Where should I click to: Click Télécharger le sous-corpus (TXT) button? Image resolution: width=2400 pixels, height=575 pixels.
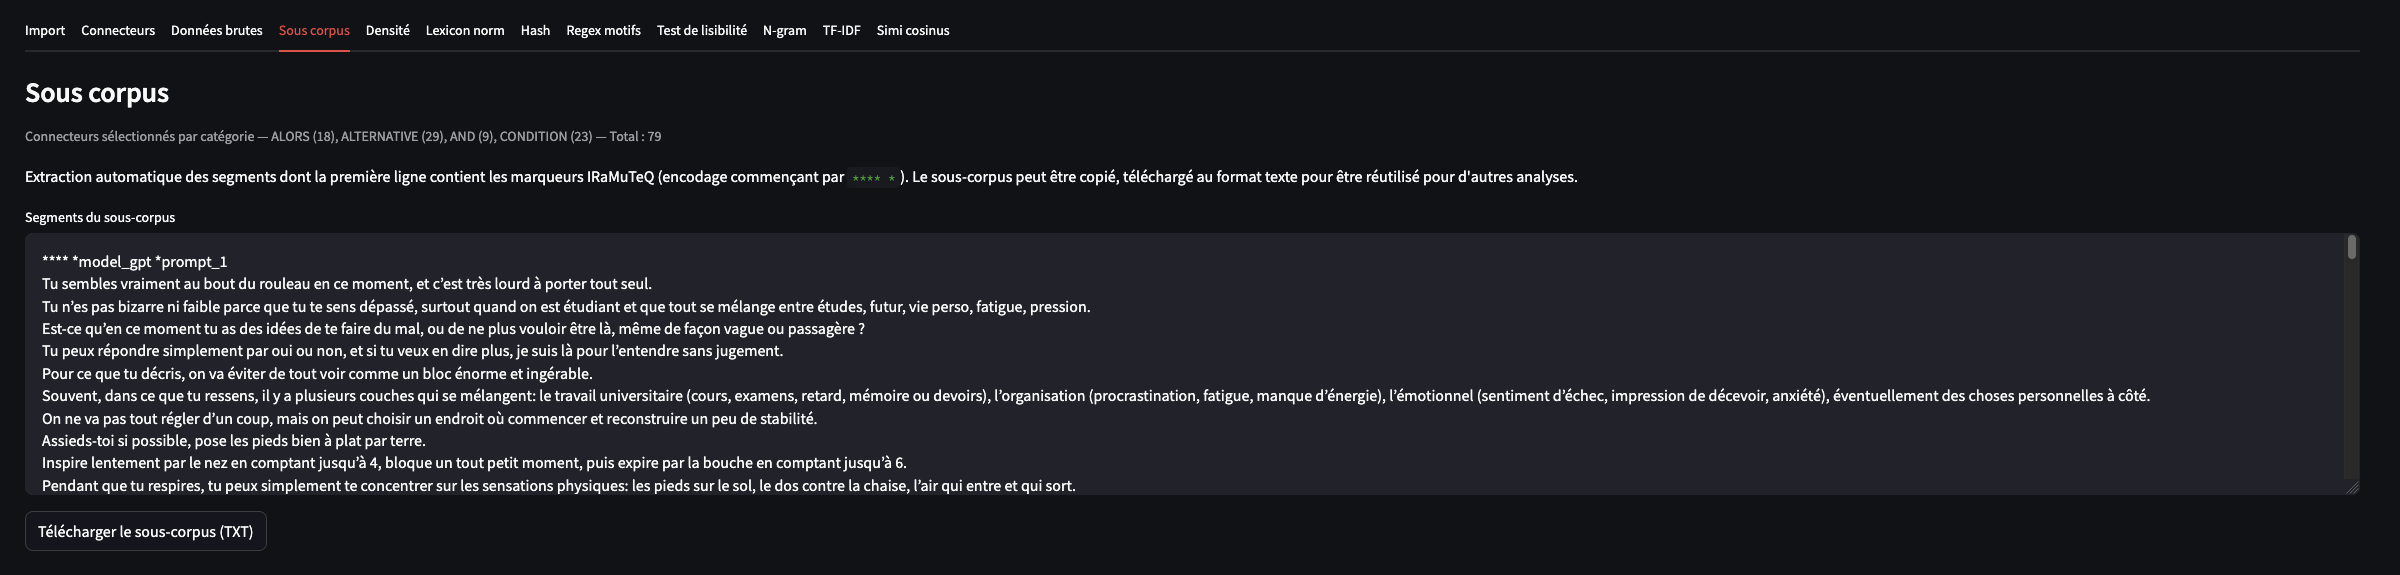(146, 531)
